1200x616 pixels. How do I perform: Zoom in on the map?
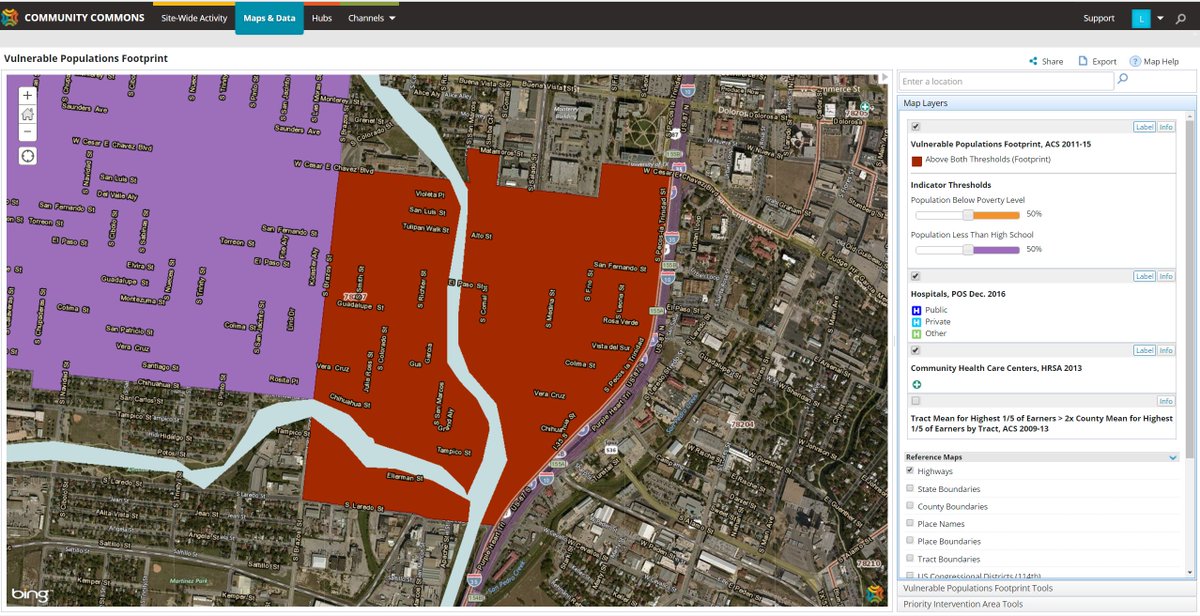pos(28,96)
